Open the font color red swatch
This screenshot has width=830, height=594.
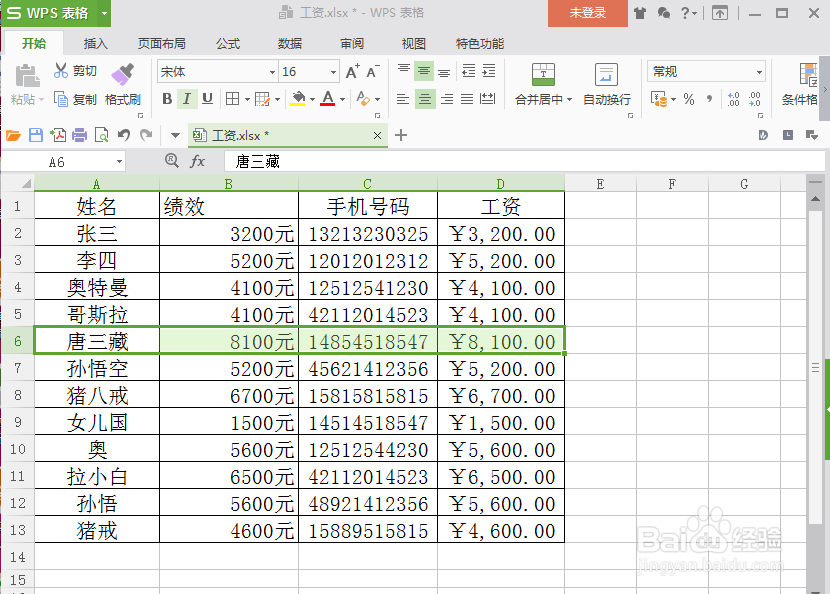326,100
